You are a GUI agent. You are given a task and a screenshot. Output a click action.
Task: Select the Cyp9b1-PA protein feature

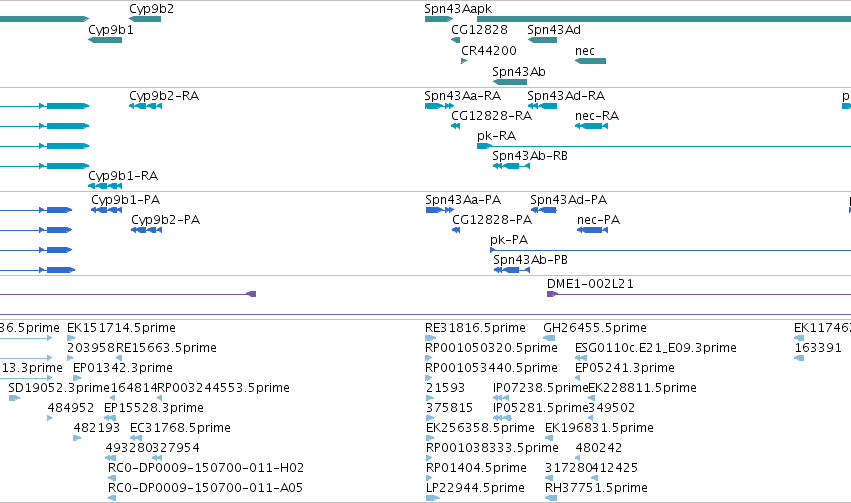[x=106, y=210]
